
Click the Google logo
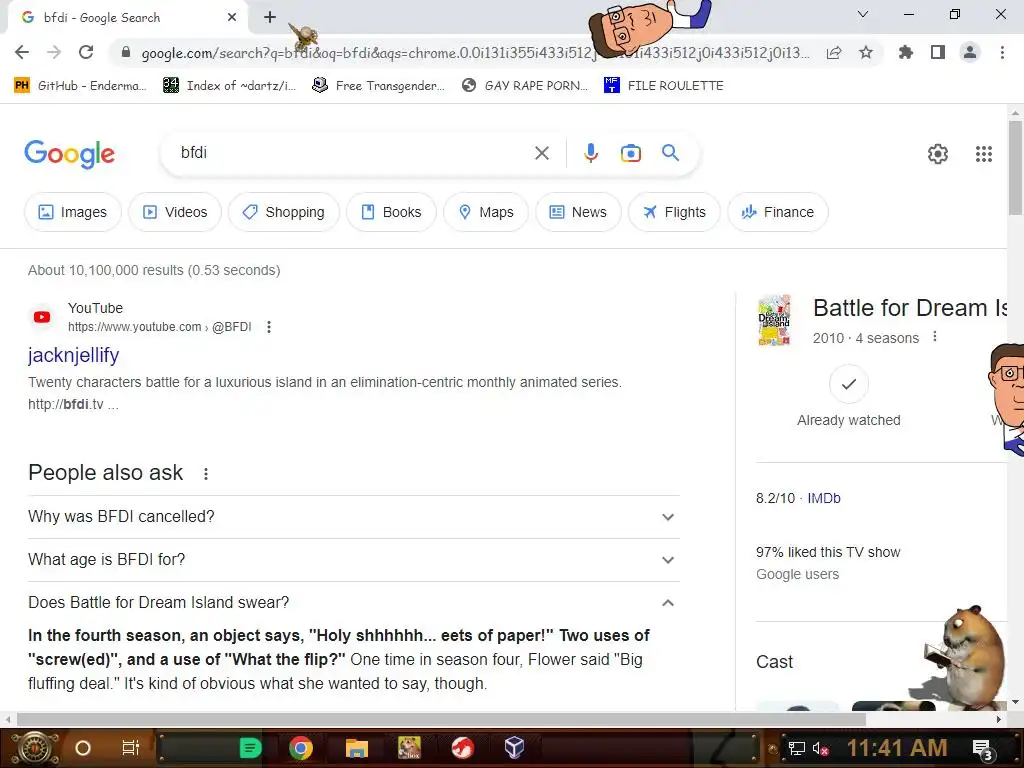[69, 154]
